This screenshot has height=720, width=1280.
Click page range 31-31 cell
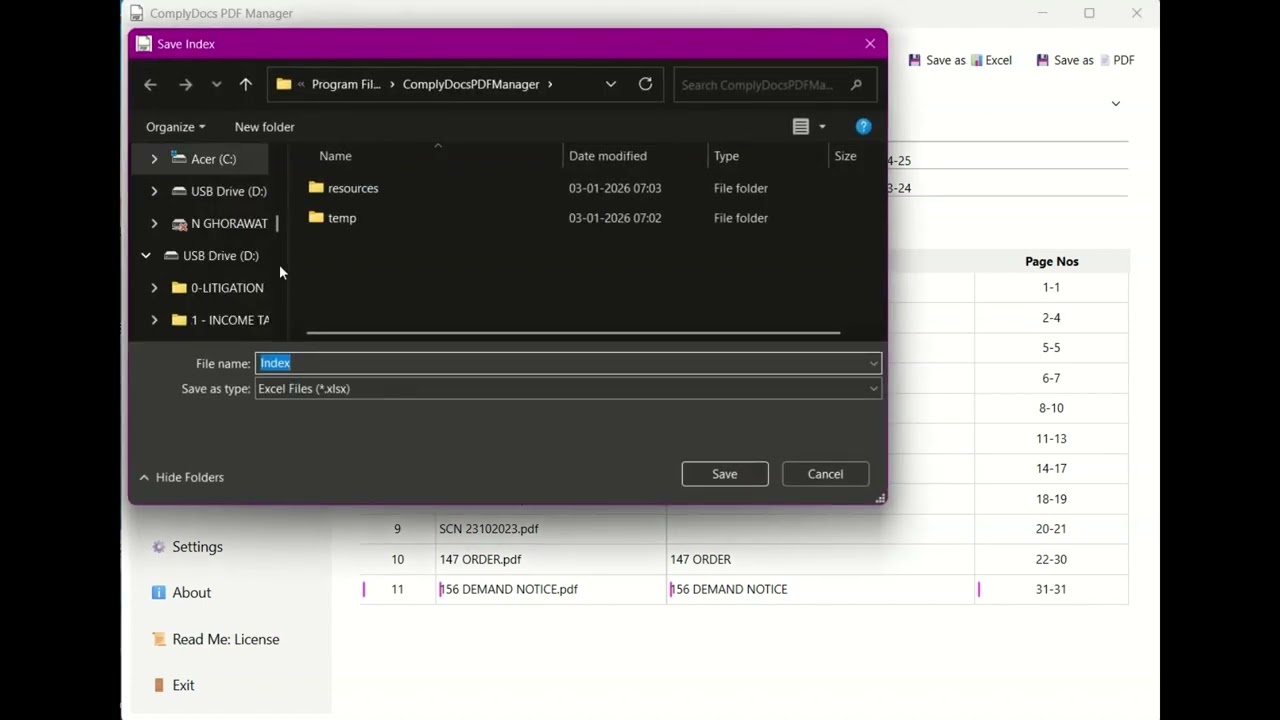click(x=1051, y=589)
